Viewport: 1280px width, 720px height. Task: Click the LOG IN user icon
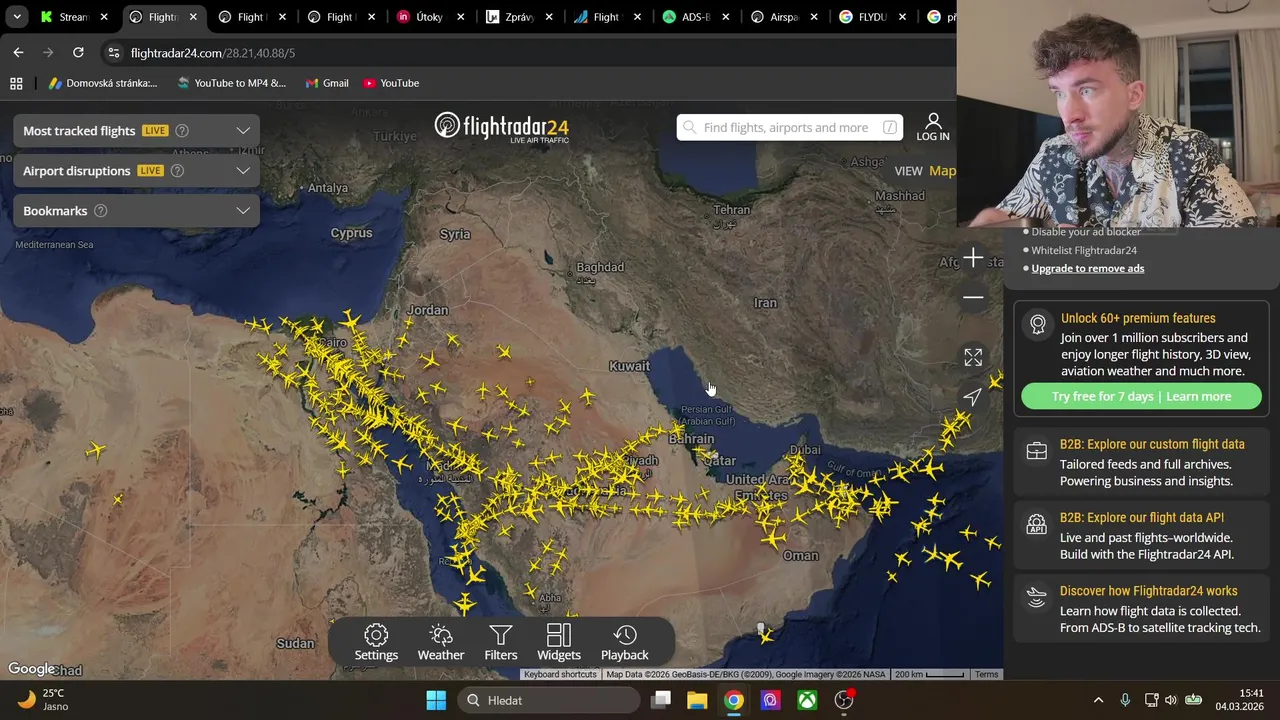933,127
